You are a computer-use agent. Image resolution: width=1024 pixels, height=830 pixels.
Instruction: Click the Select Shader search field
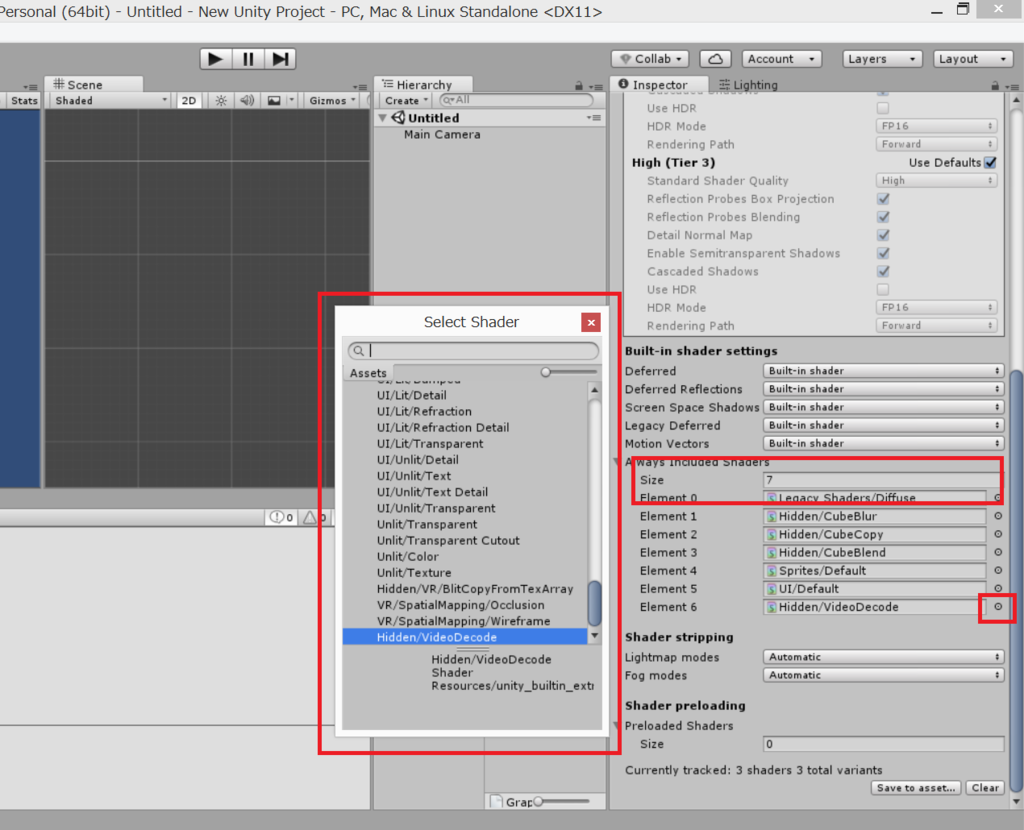tap(473, 351)
